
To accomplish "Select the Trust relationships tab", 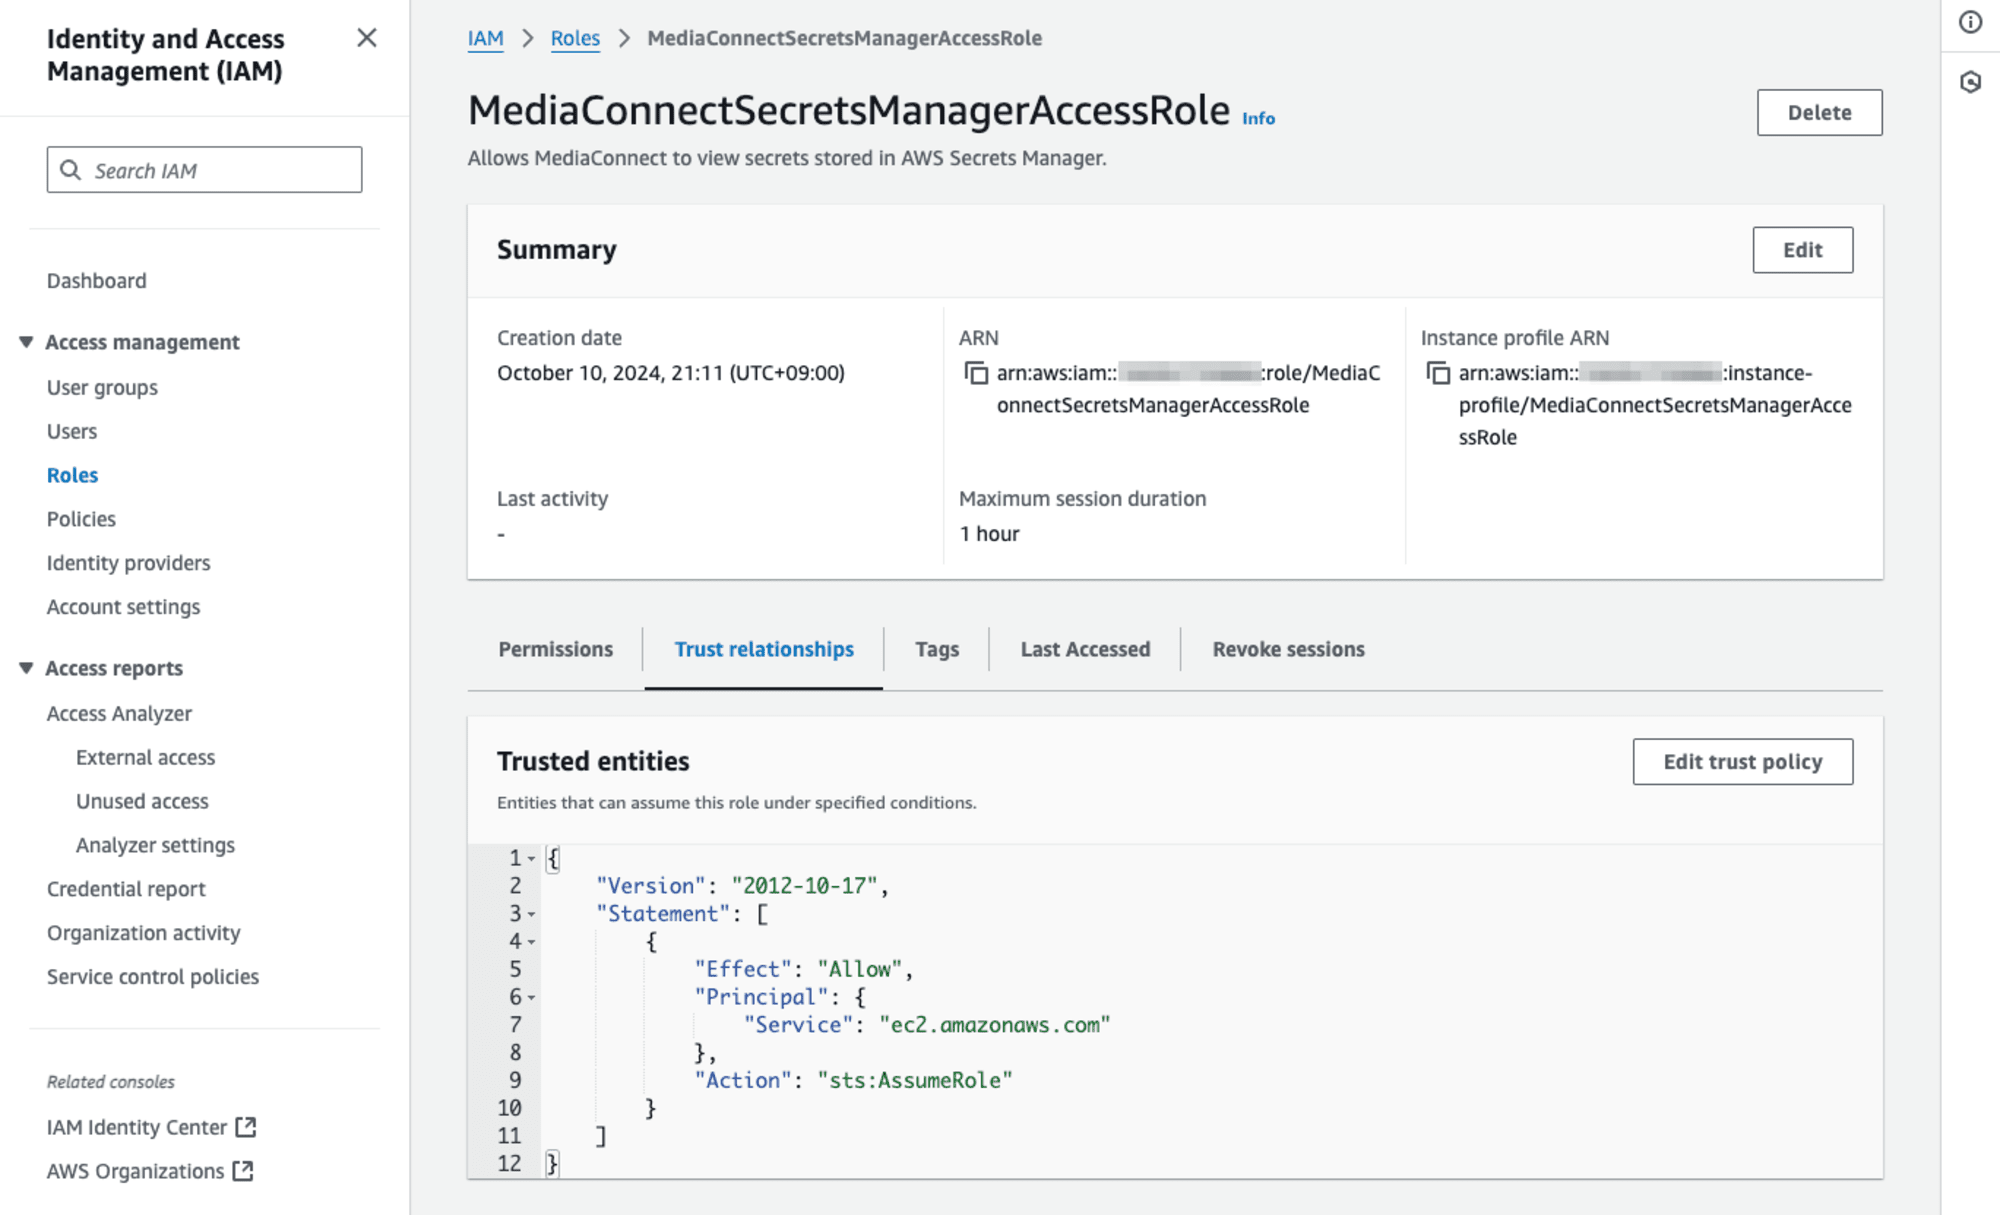I will coord(764,649).
